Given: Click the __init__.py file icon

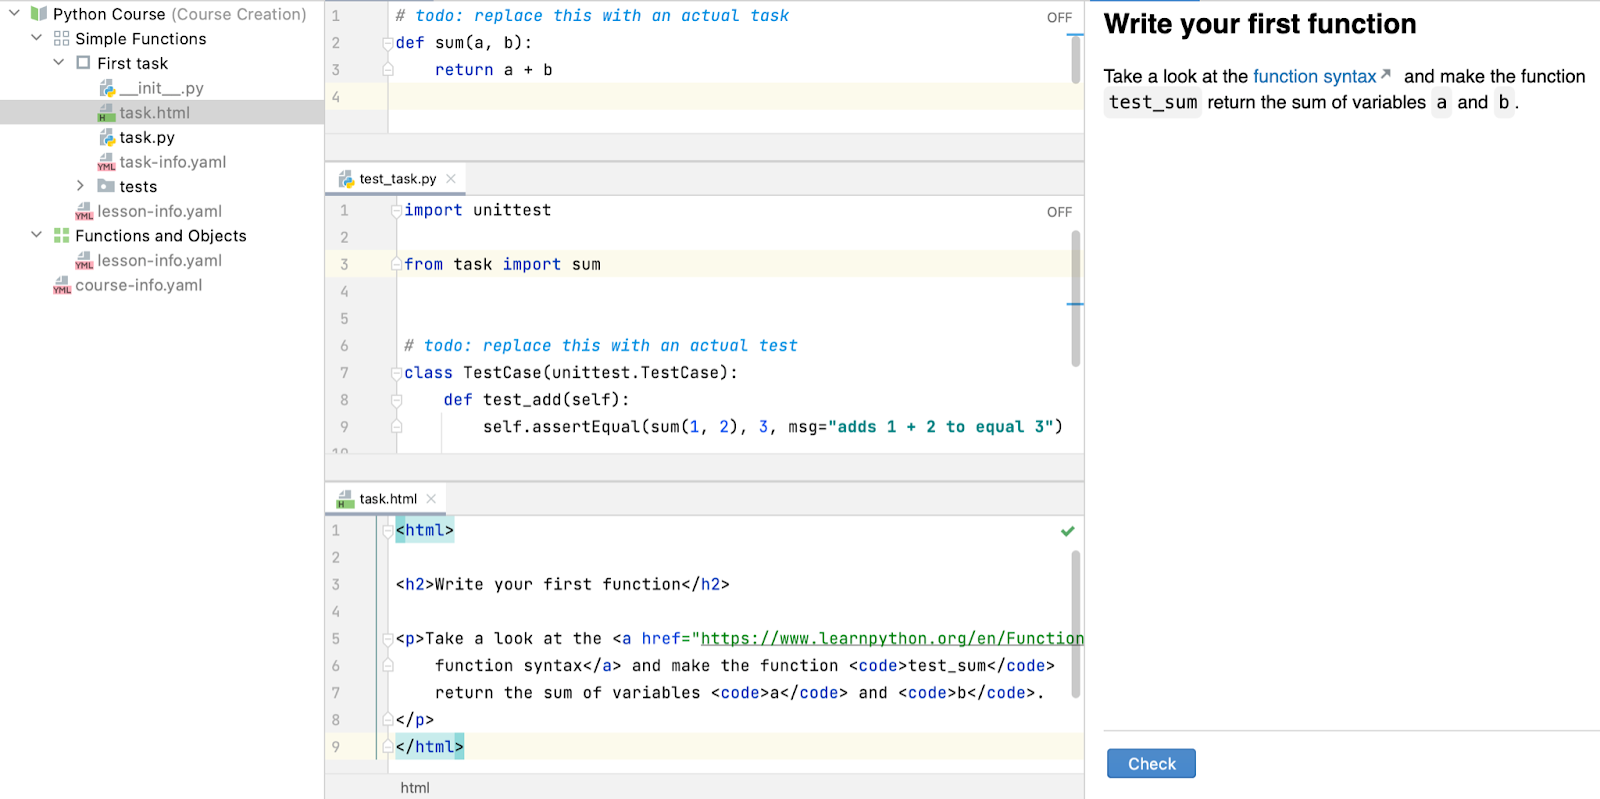Looking at the screenshot, I should (x=107, y=89).
